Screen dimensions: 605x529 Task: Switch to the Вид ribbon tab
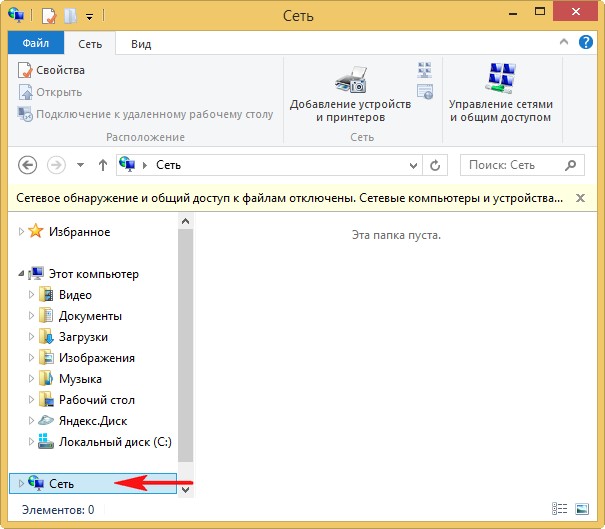click(142, 44)
